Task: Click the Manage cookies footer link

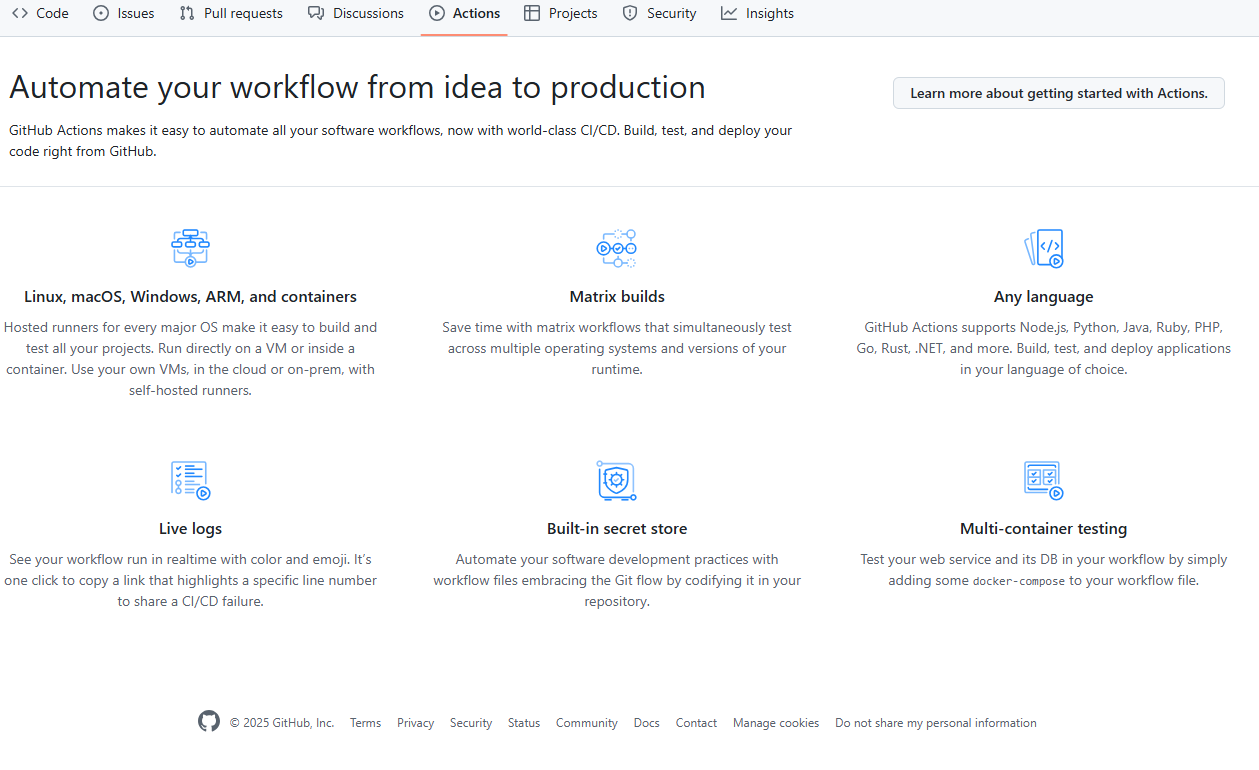Action: coord(775,722)
